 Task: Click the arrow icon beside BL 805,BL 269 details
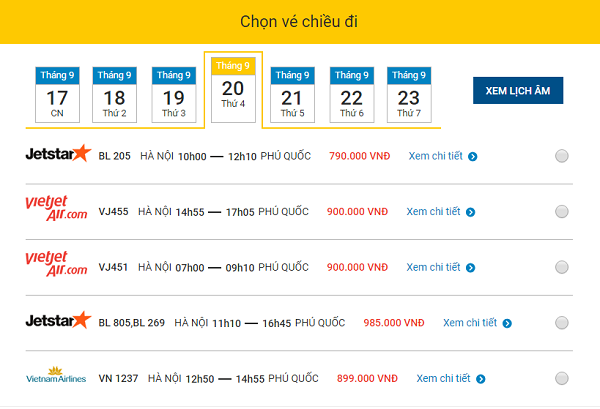pyautogui.click(x=507, y=323)
